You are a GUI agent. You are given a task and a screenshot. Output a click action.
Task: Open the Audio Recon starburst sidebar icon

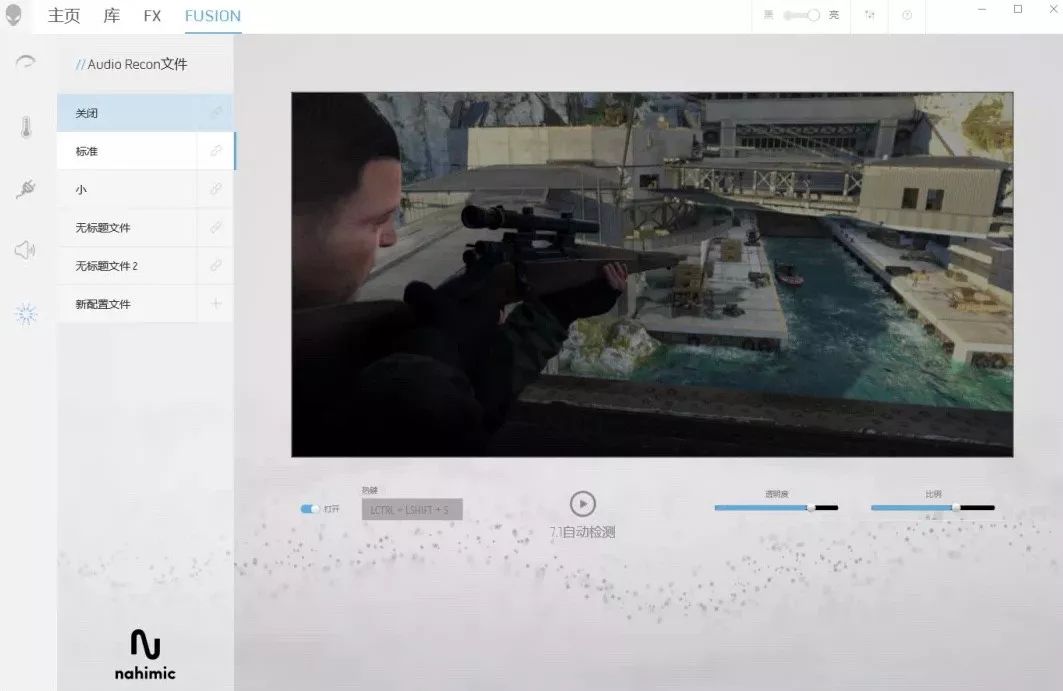point(26,314)
